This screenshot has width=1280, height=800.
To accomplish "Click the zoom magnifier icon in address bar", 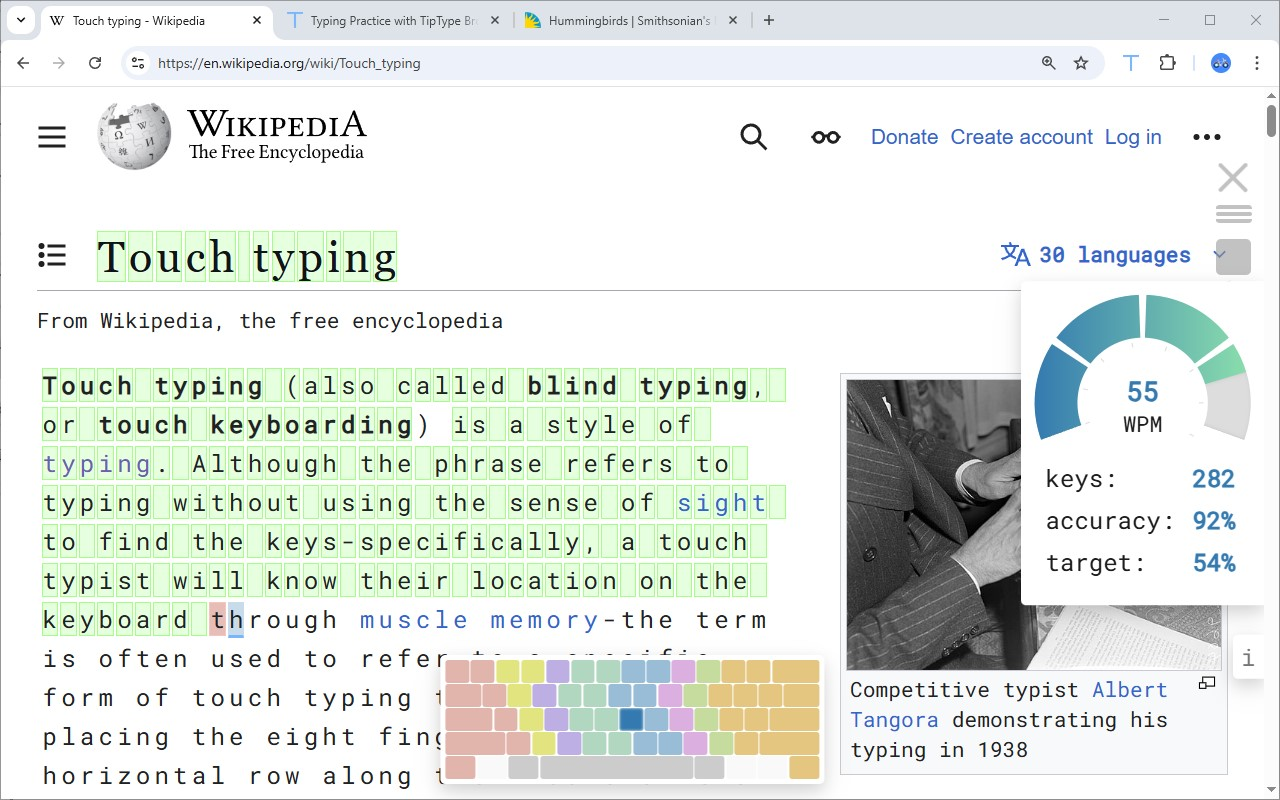I will tap(1048, 63).
